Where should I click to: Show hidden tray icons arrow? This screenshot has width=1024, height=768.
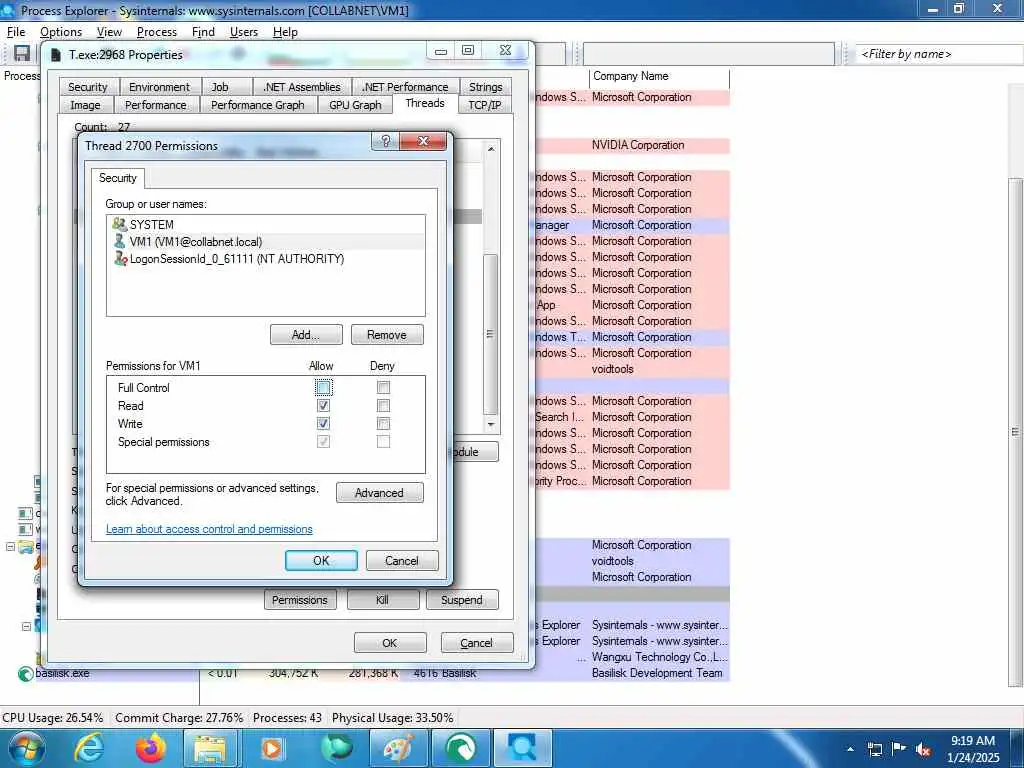[850, 749]
